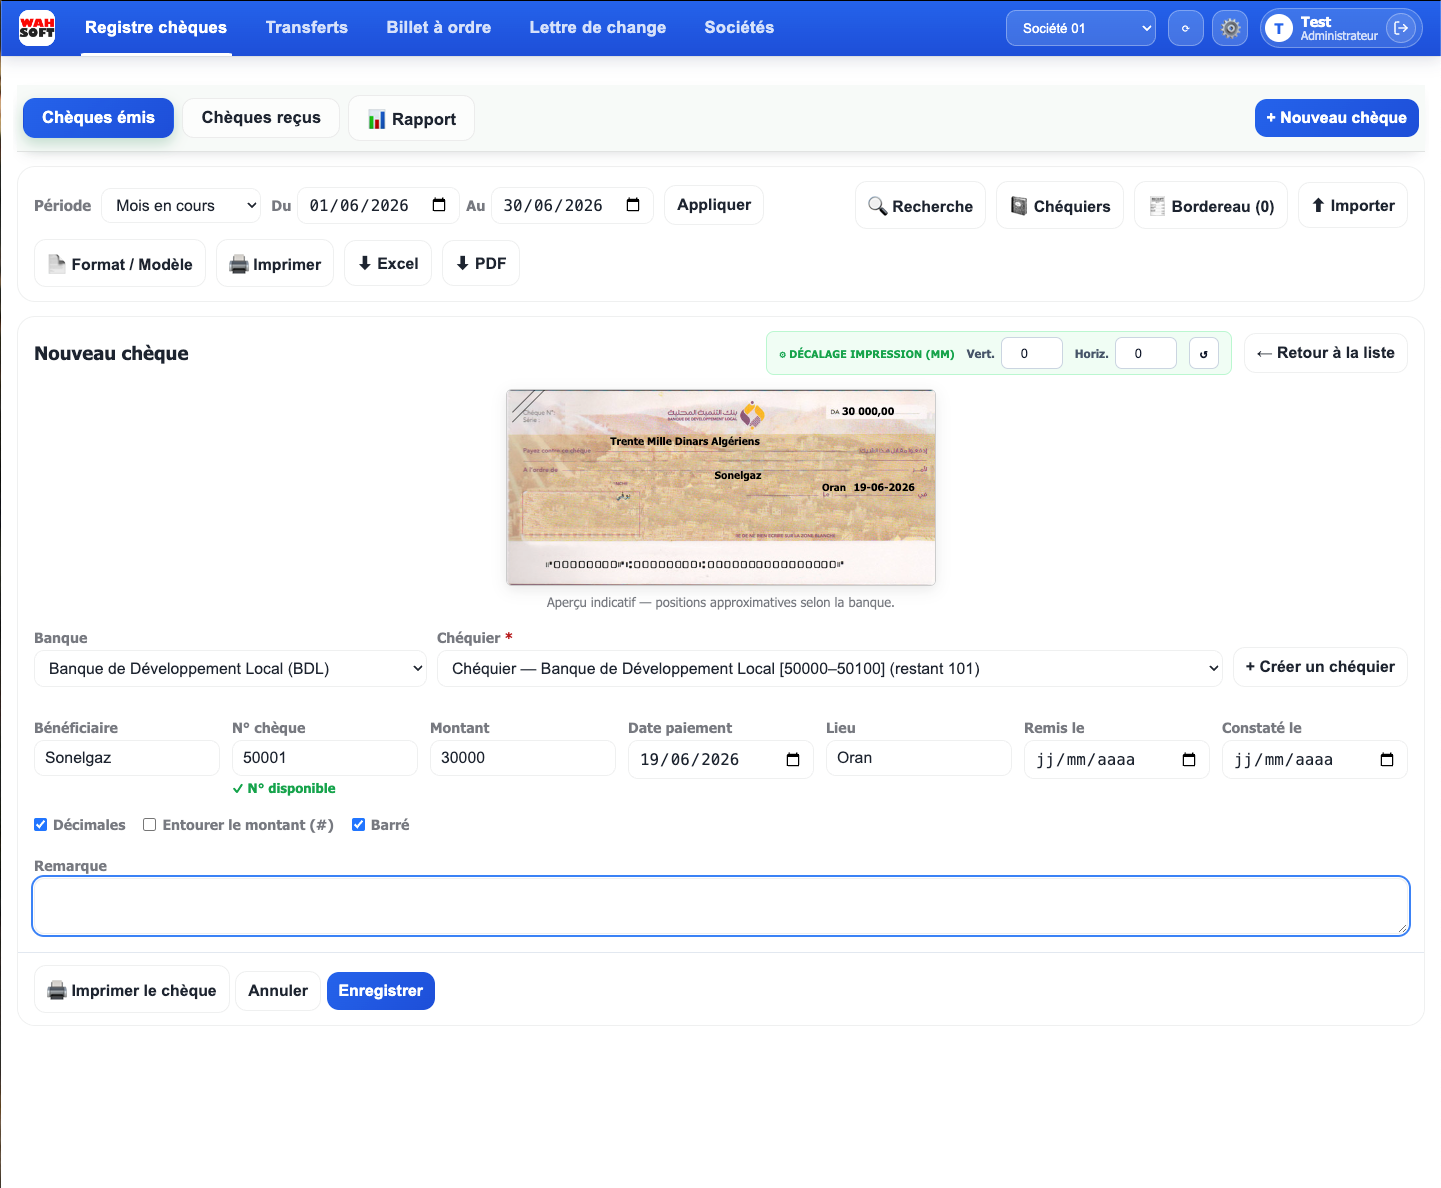
Task: Open the Billet à ordre menu
Action: click(x=439, y=27)
